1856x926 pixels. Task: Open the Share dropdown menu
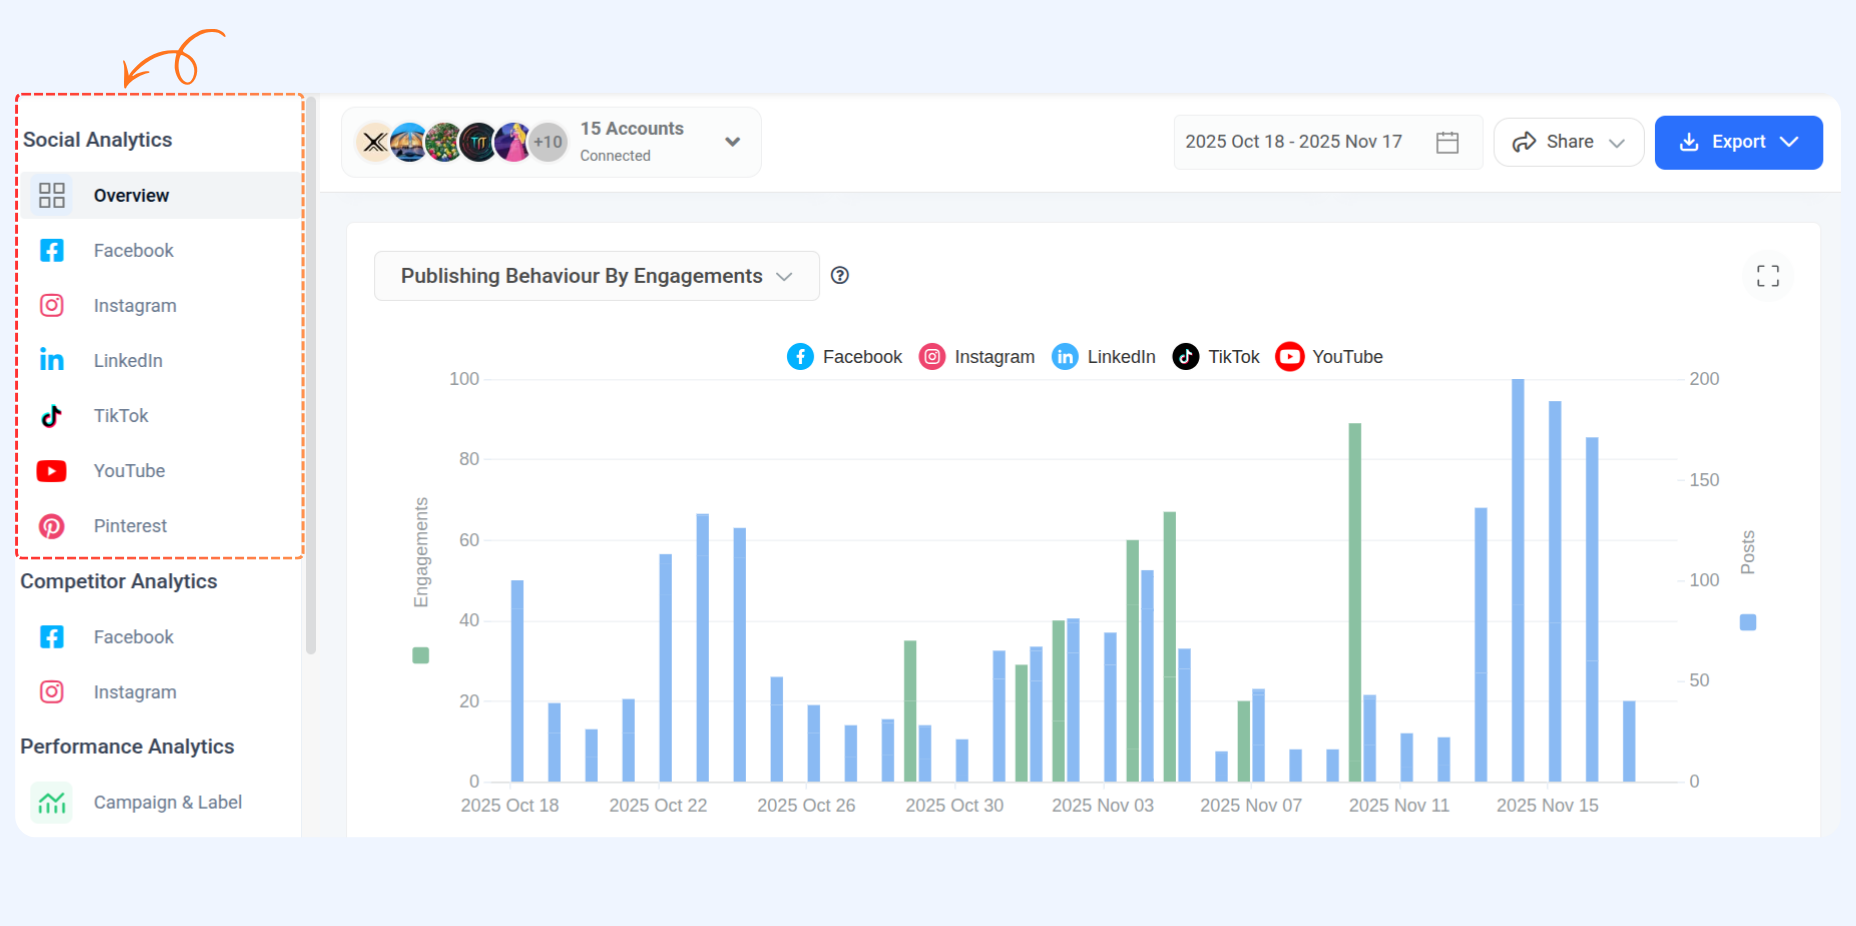[1568, 142]
